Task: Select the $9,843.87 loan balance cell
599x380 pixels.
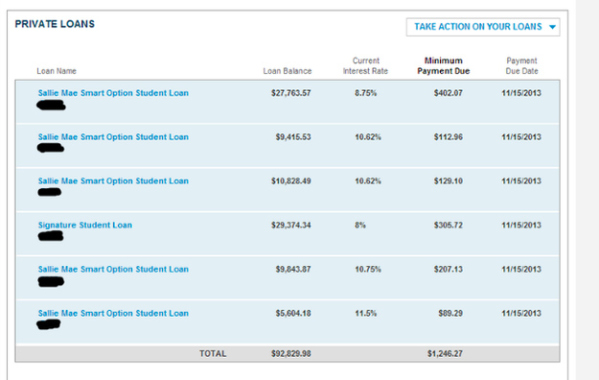Action: click(x=293, y=269)
